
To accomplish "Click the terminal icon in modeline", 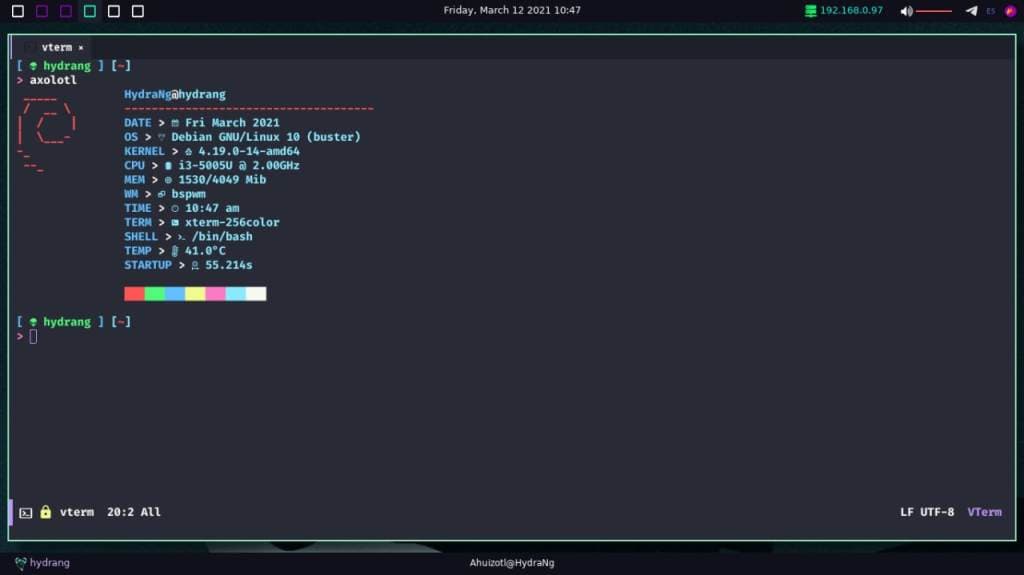I will pyautogui.click(x=26, y=512).
